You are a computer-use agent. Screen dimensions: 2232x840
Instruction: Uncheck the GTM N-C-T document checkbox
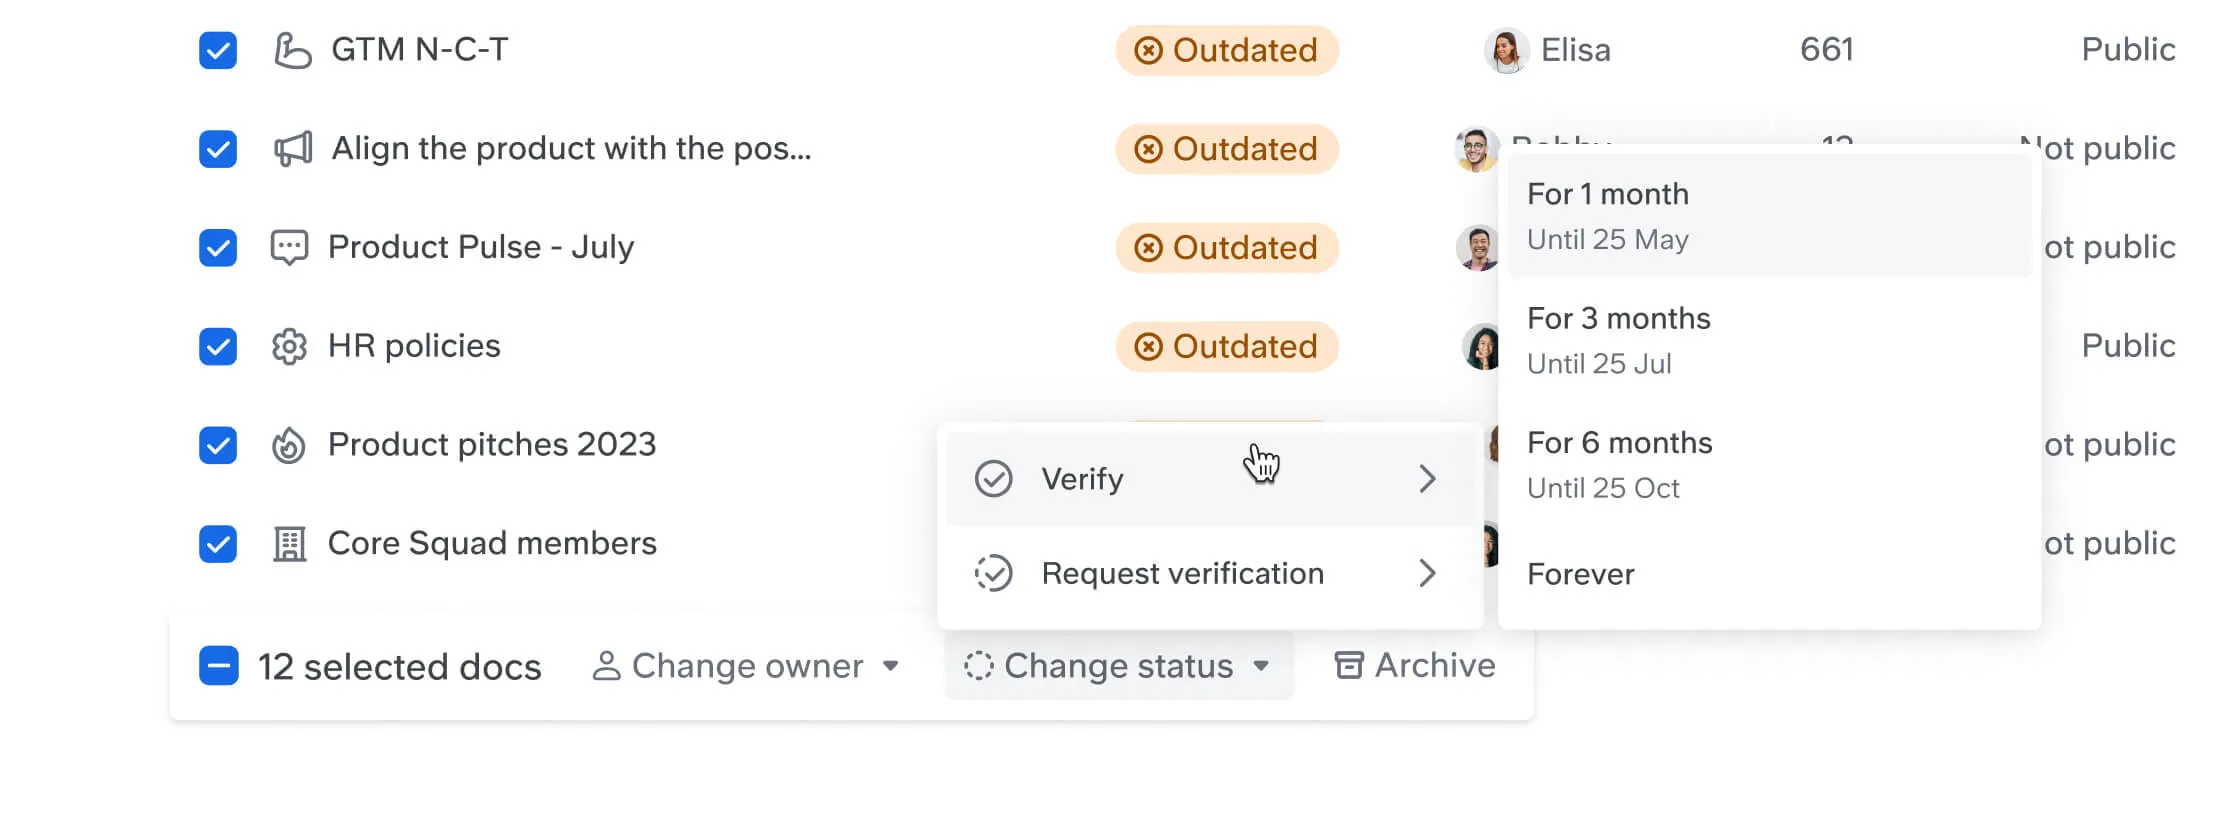(218, 50)
